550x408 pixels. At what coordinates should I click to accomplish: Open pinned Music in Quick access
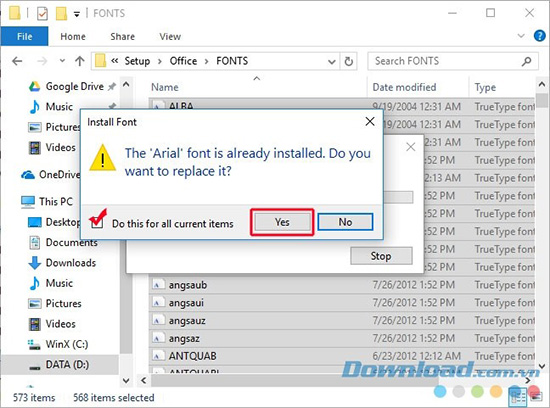pos(59,107)
